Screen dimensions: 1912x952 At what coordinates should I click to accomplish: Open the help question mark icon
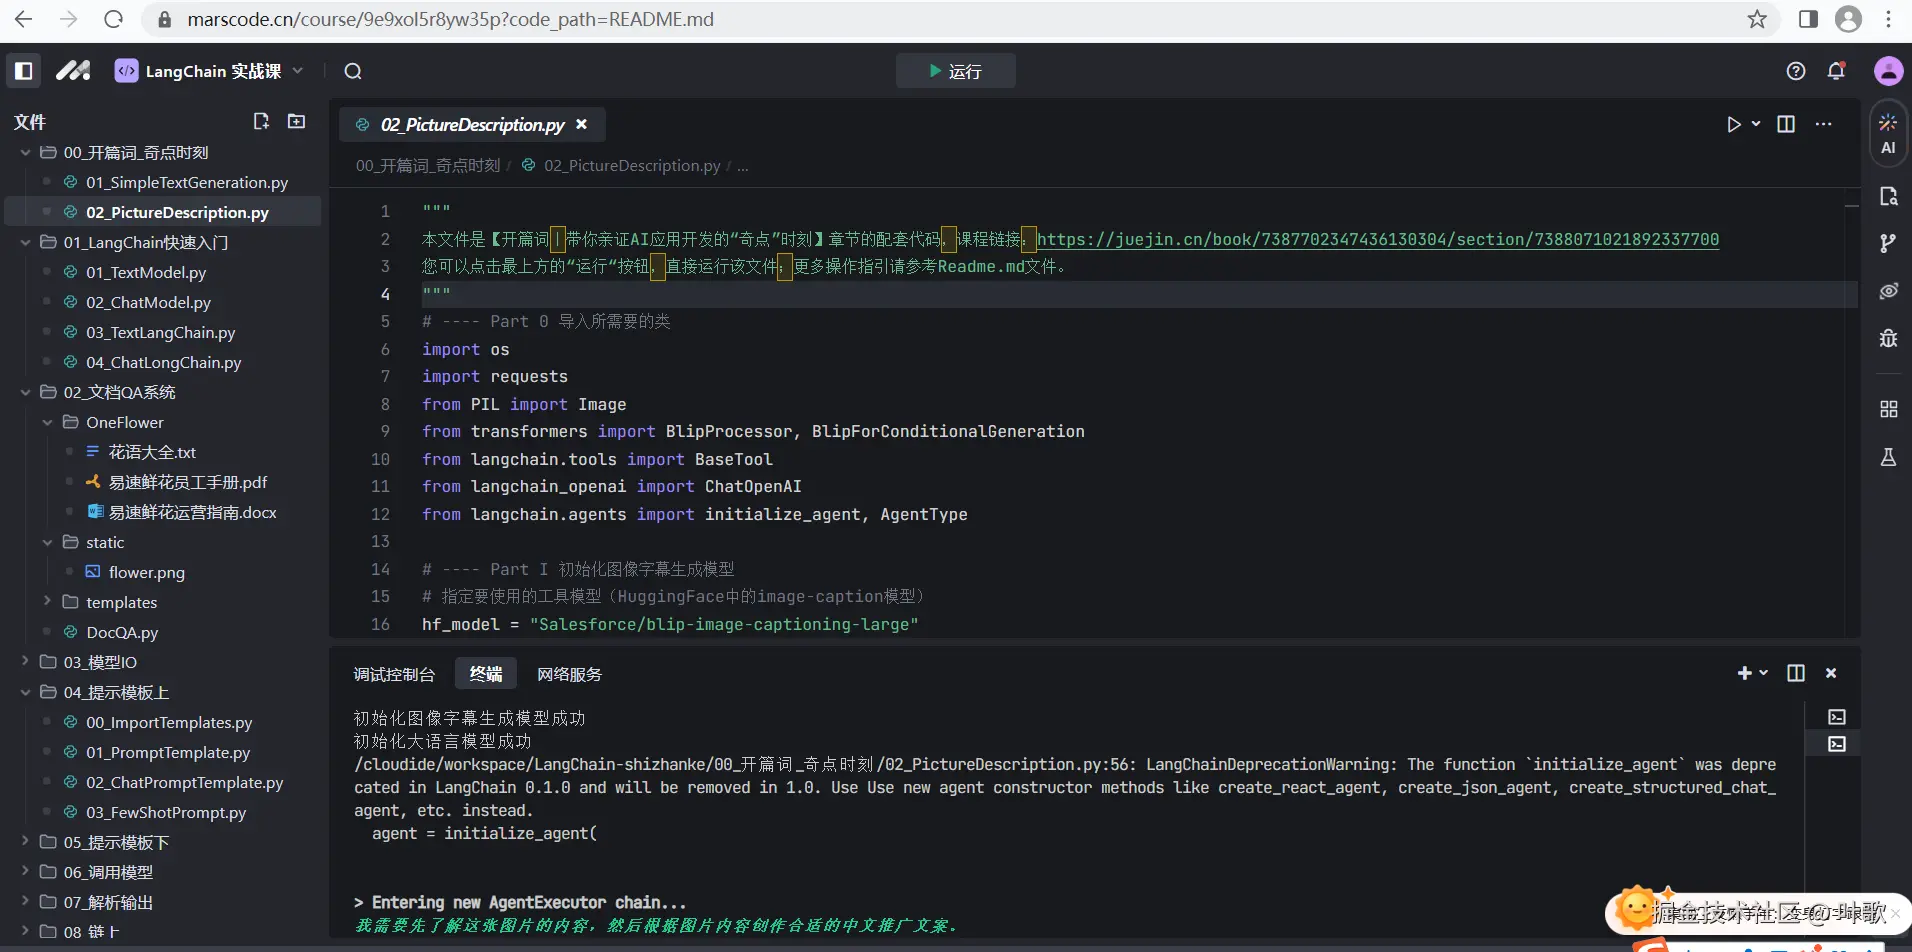1796,71
